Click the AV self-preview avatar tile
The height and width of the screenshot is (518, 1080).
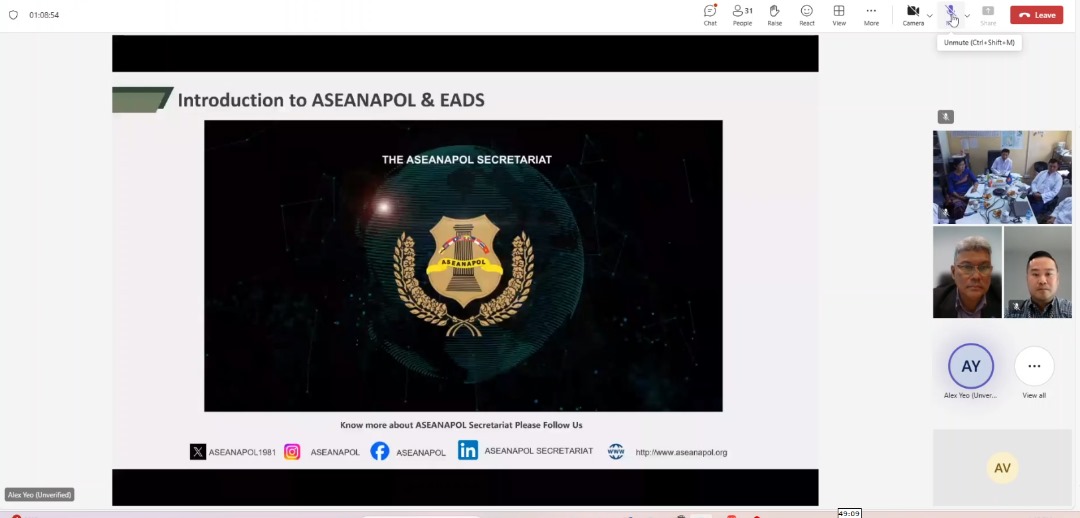1002,467
